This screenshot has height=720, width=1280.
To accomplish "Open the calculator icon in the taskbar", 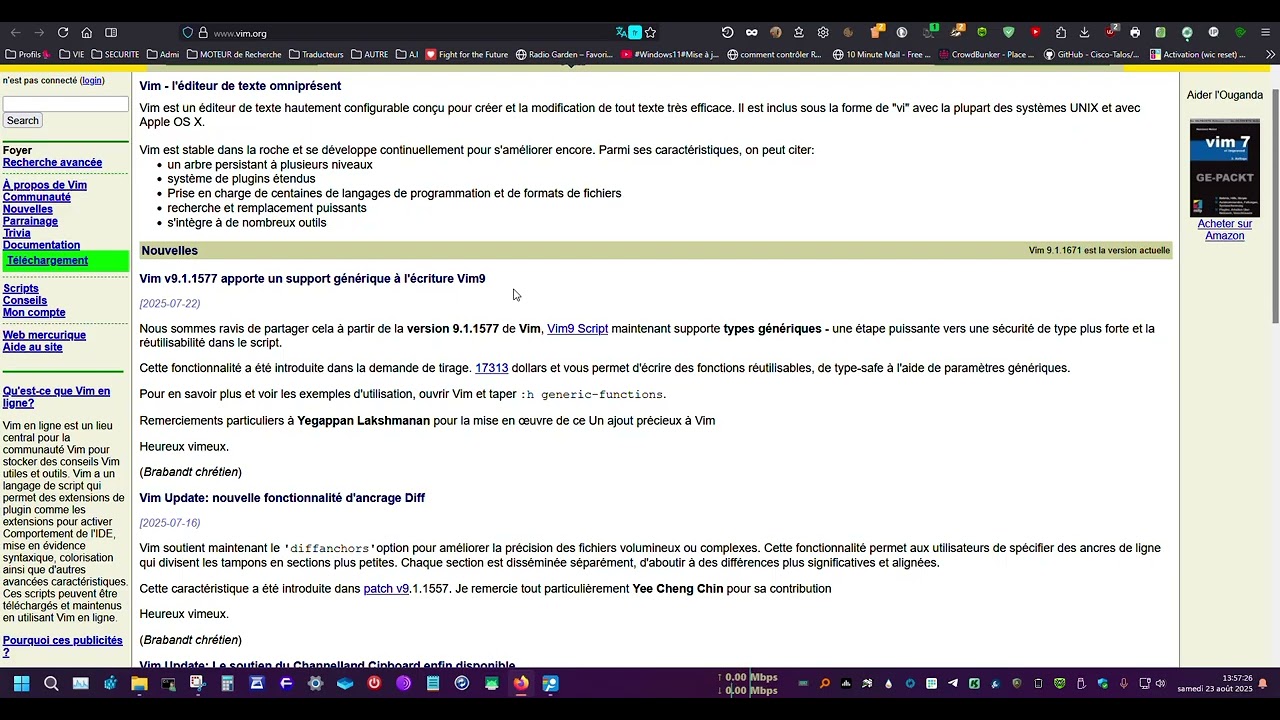I will (x=227, y=684).
